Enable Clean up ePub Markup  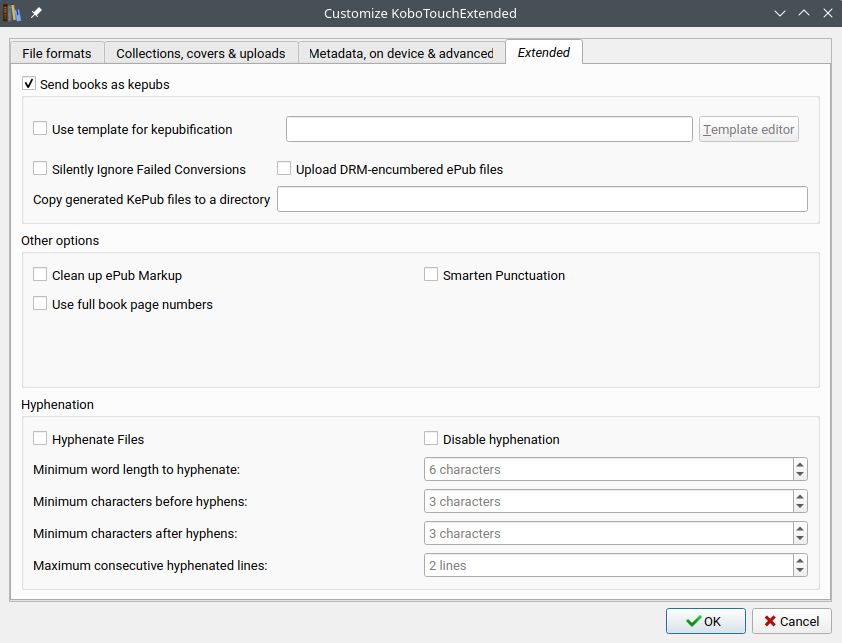[40, 275]
